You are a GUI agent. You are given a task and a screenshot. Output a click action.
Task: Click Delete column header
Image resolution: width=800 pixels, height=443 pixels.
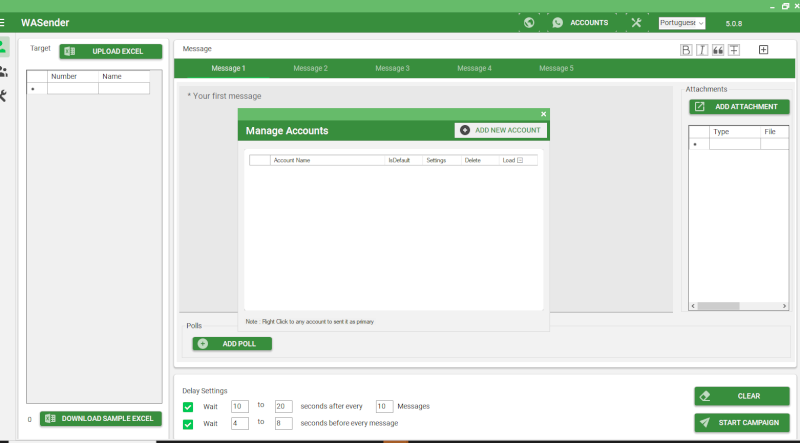[480, 160]
